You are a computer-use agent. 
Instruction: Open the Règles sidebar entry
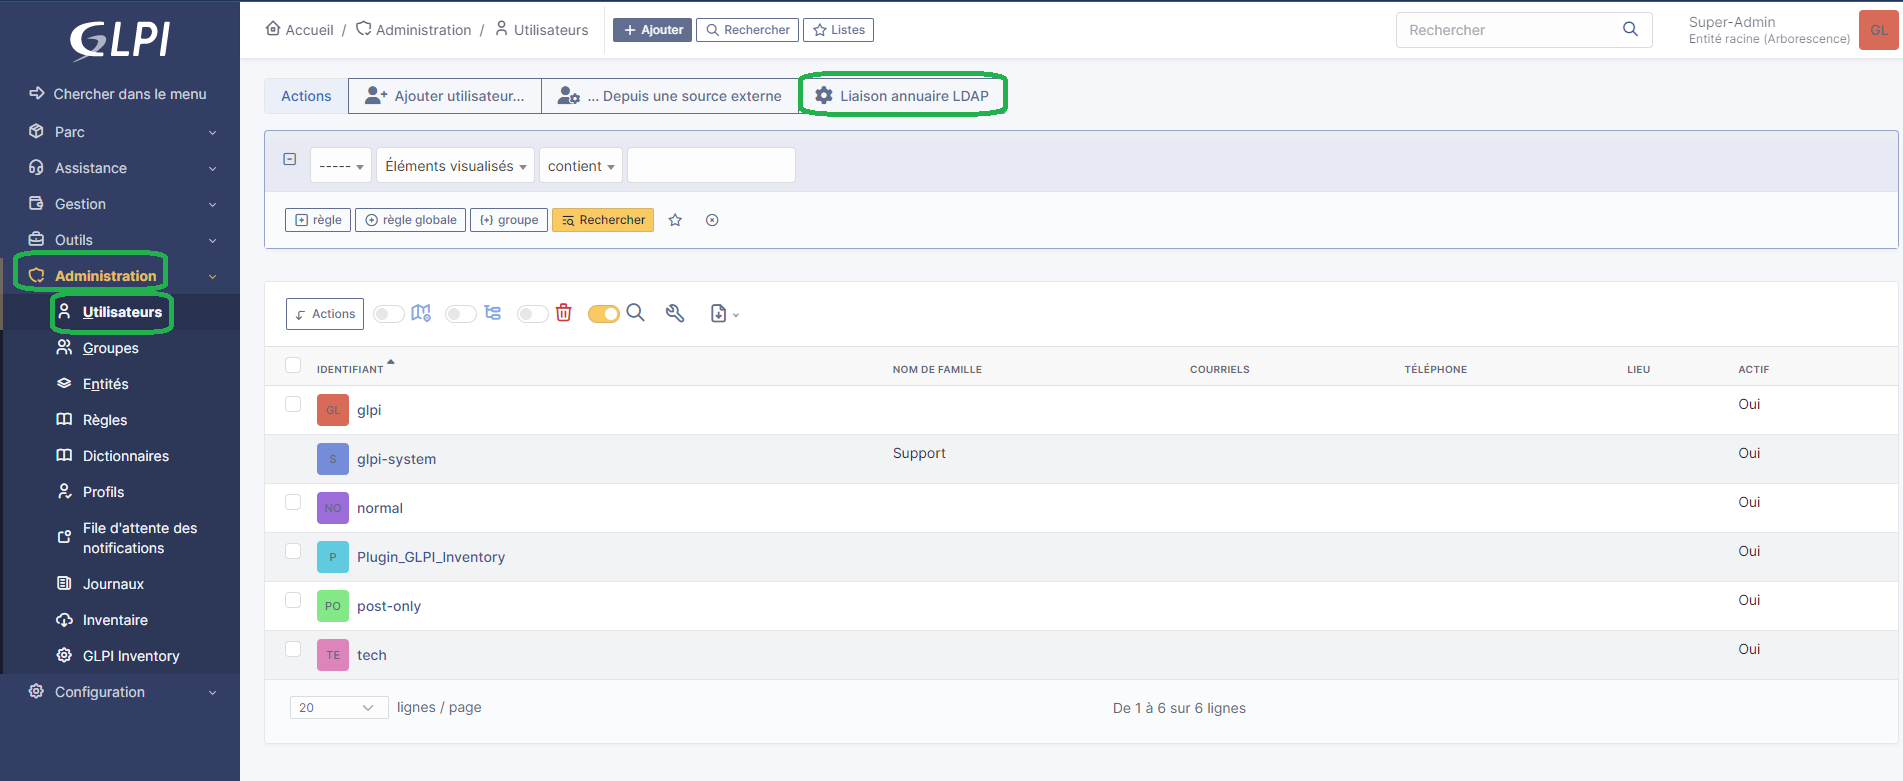104,420
